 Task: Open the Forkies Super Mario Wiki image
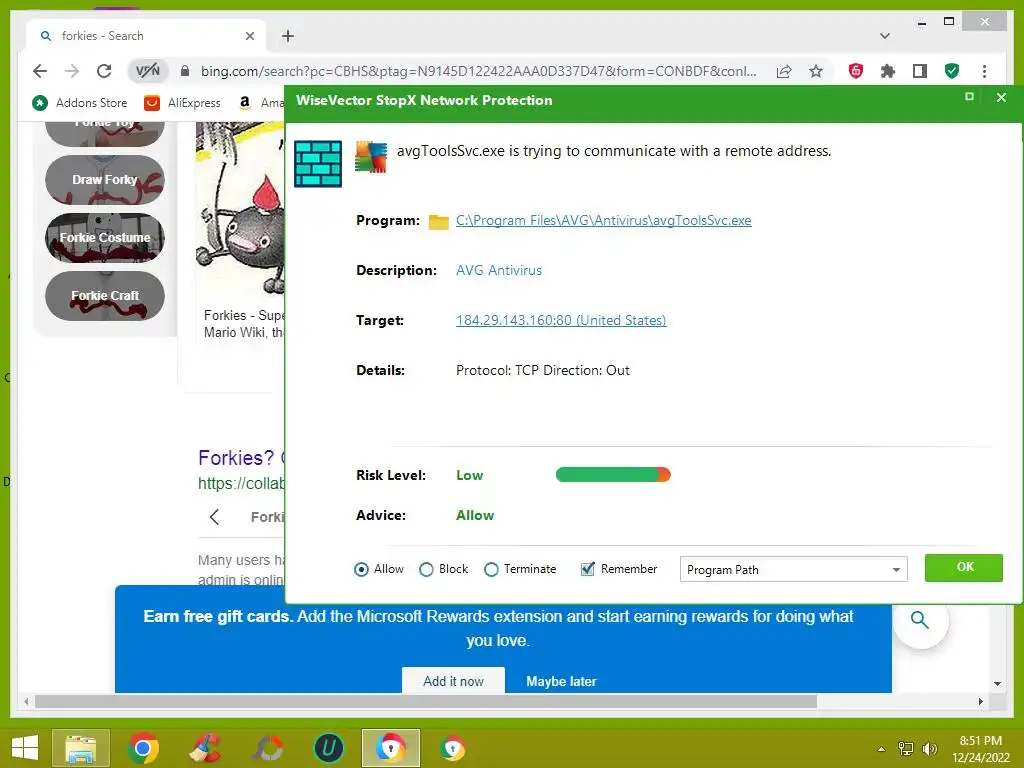coord(240,208)
